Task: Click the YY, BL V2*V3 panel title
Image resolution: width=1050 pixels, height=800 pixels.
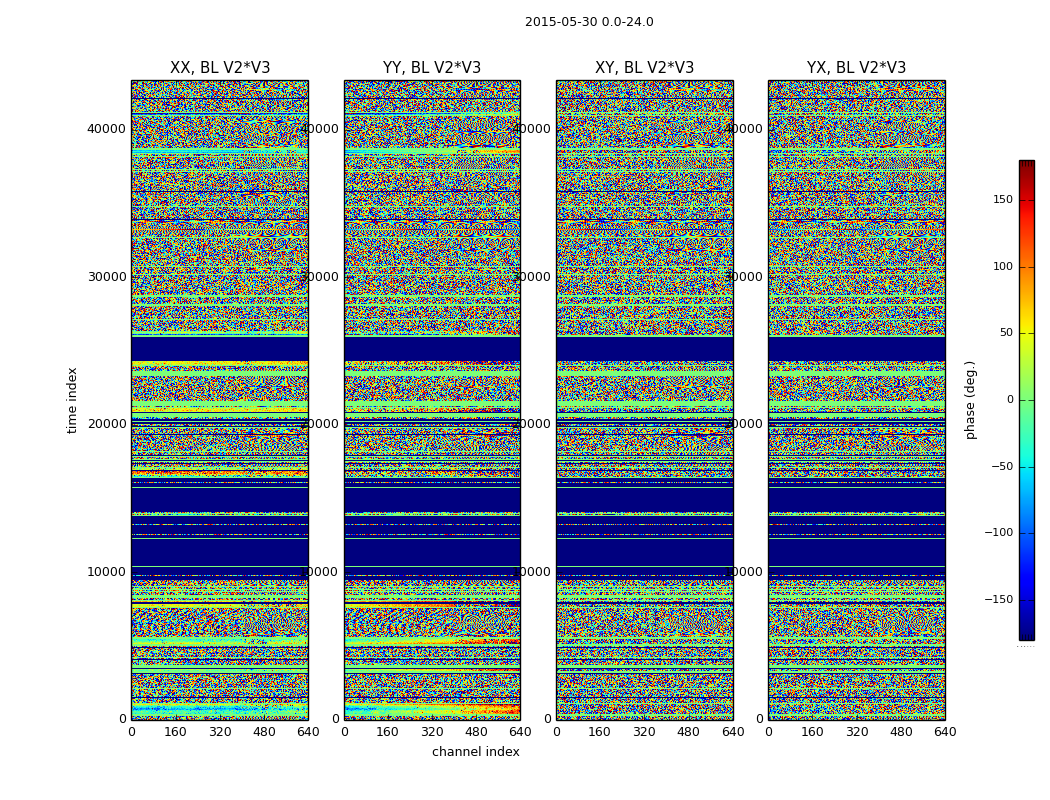Action: [x=432, y=68]
